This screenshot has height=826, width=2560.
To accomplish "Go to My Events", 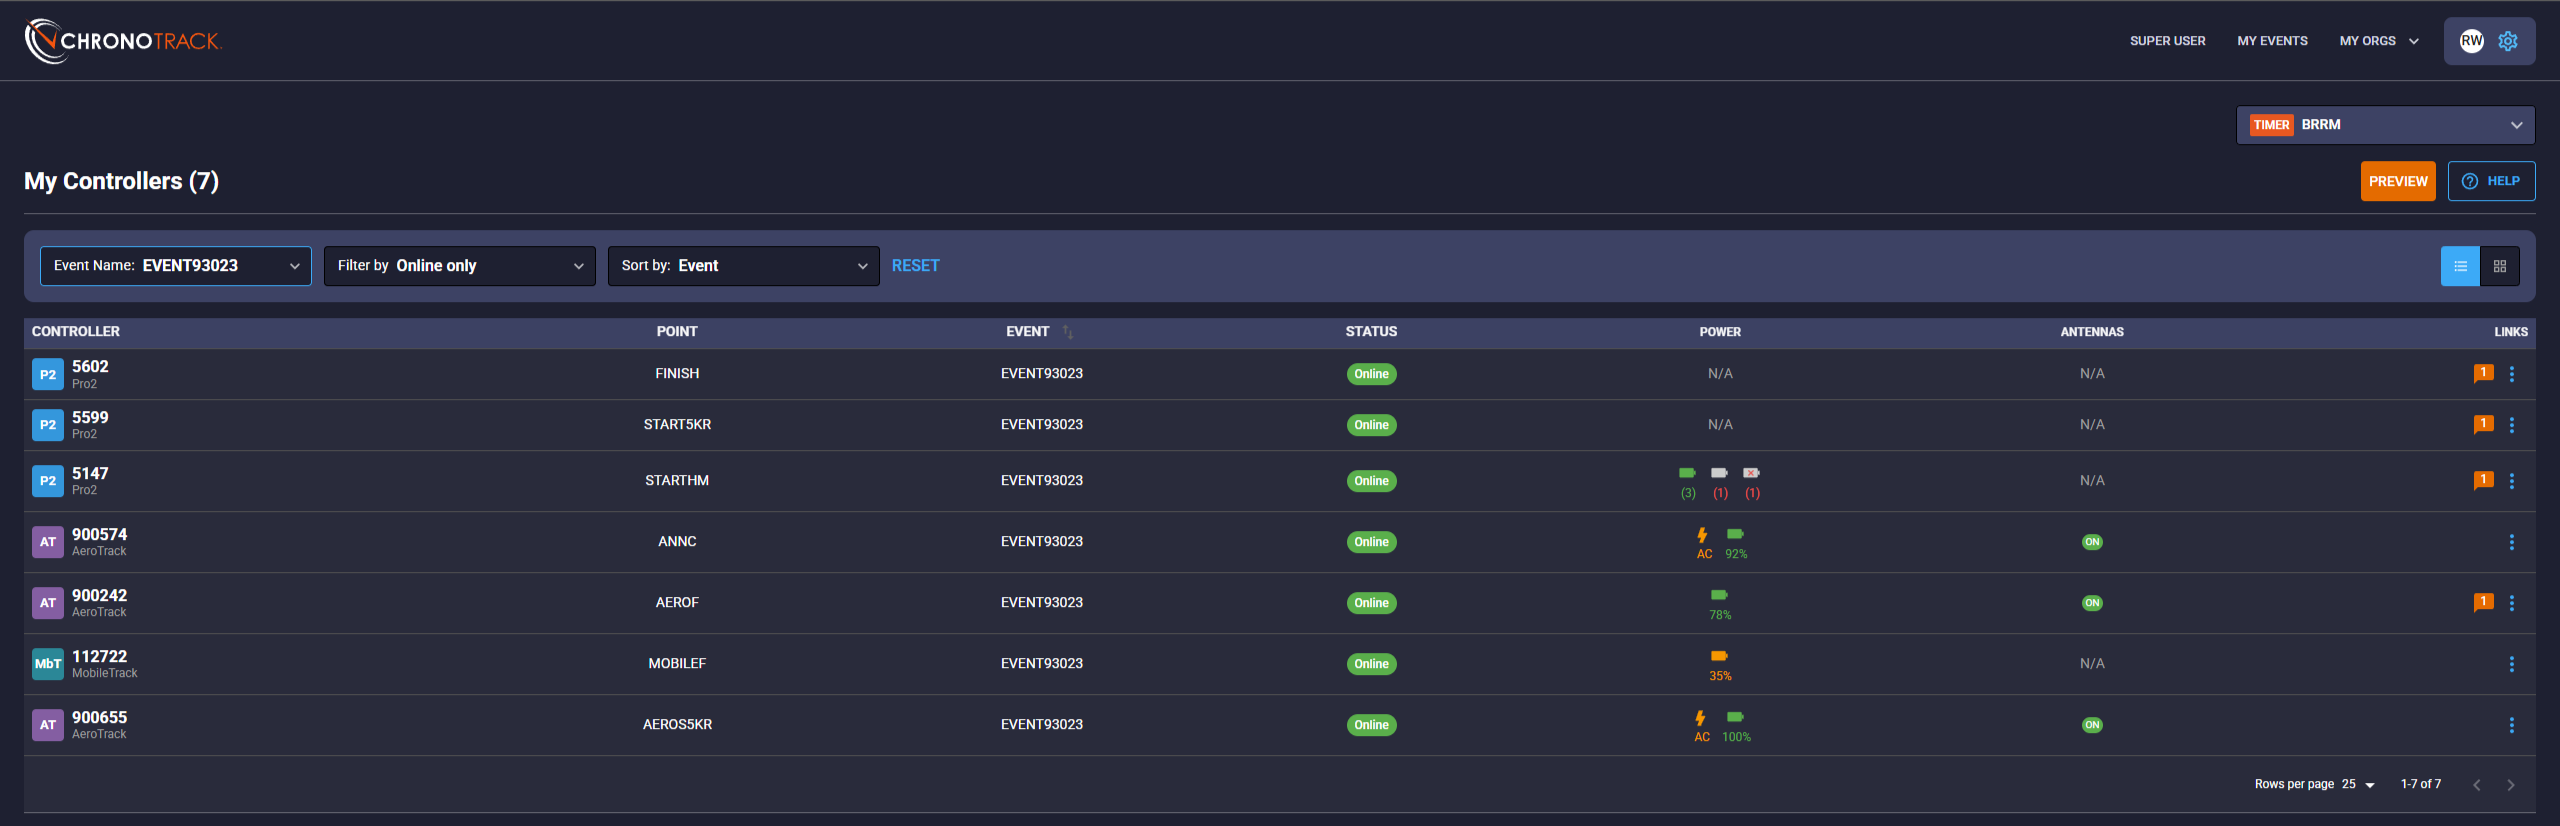I will coord(2272,41).
